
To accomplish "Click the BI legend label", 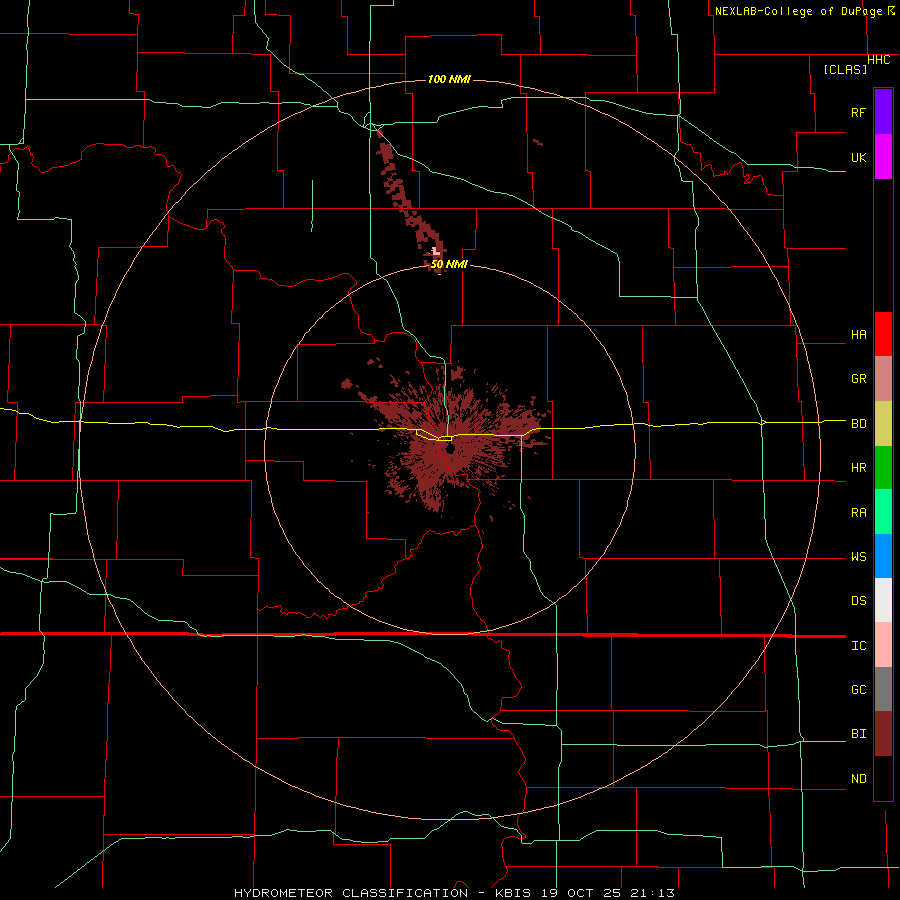I will click(858, 734).
